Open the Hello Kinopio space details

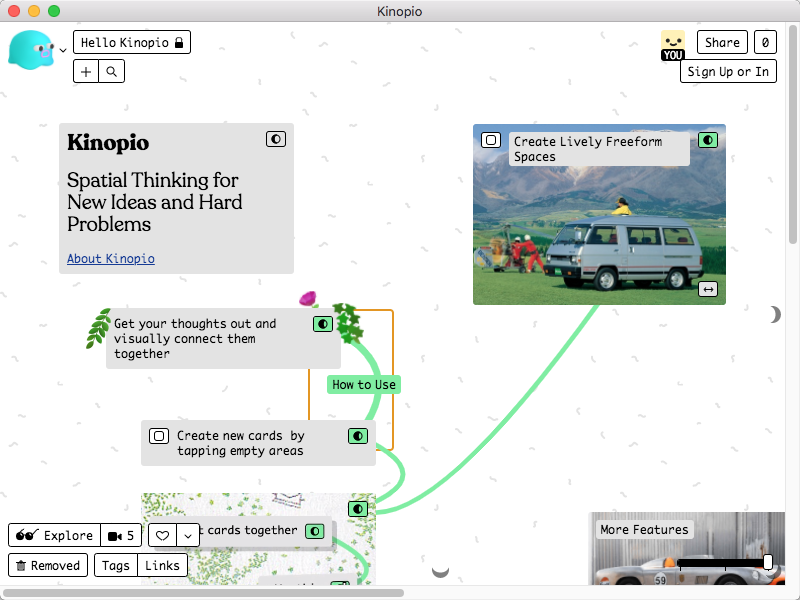[x=132, y=42]
